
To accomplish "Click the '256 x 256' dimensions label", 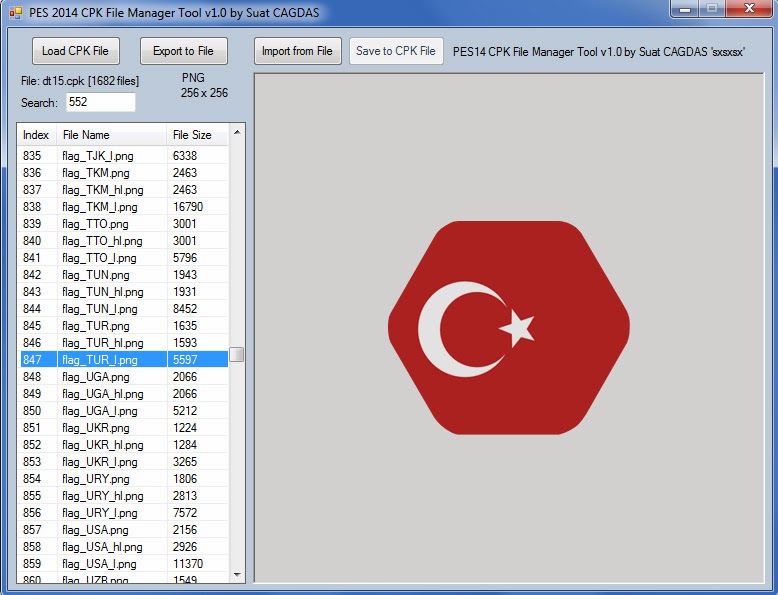I will pos(204,93).
